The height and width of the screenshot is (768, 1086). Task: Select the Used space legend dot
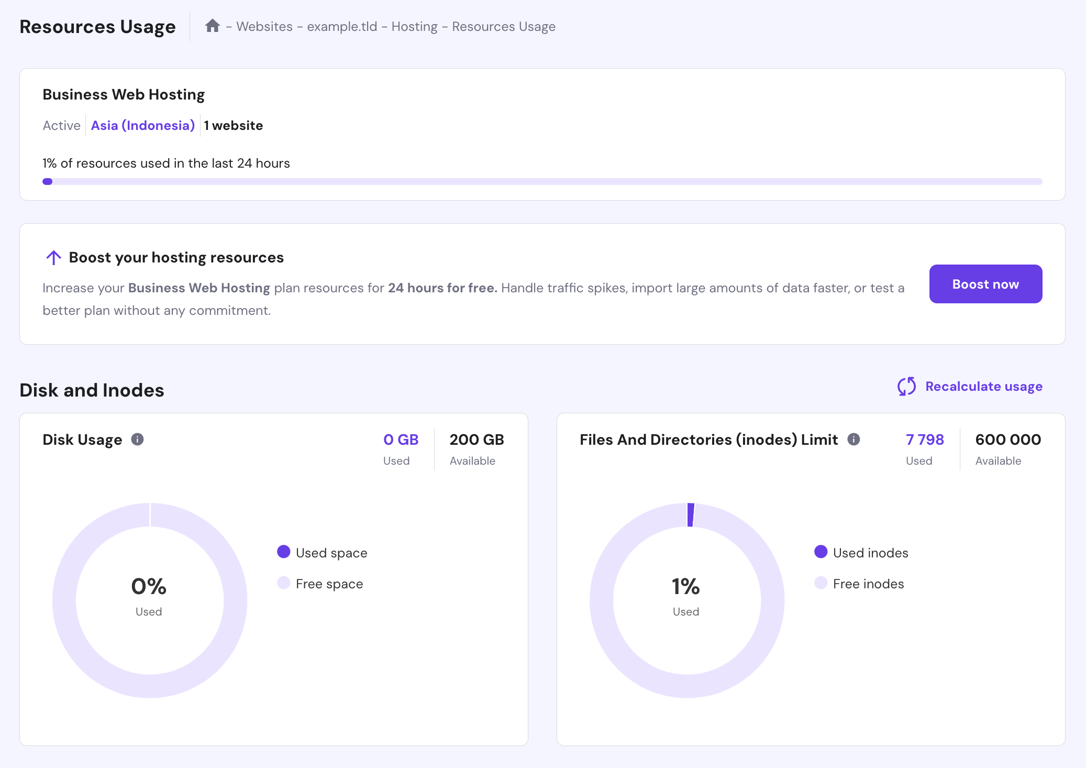284,552
